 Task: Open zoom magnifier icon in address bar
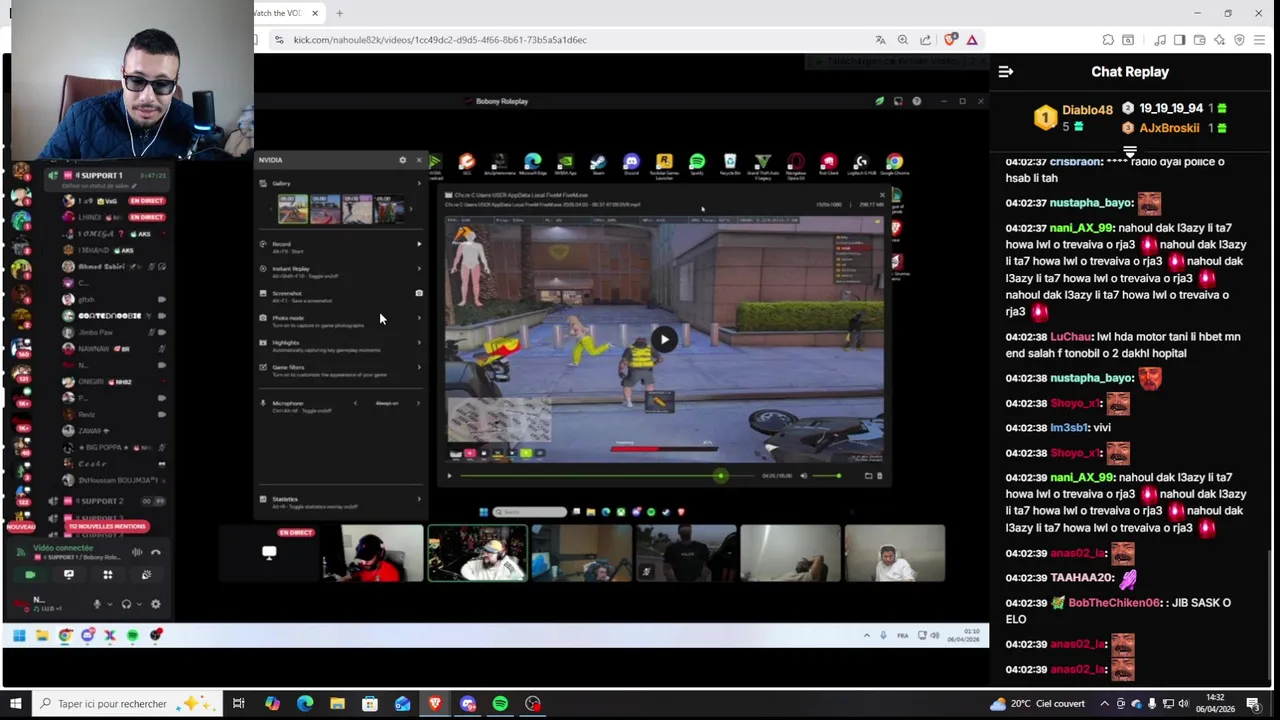point(903,40)
